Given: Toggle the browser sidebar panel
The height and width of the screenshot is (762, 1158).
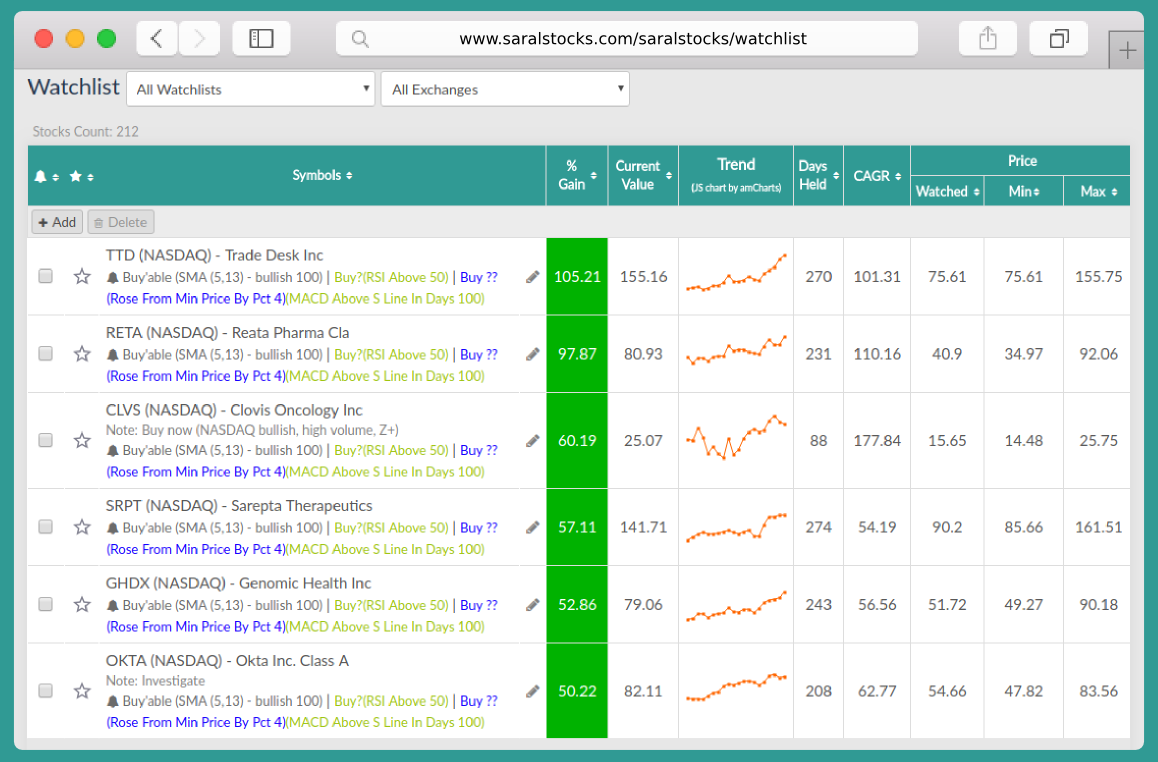Looking at the screenshot, I should click(x=261, y=38).
